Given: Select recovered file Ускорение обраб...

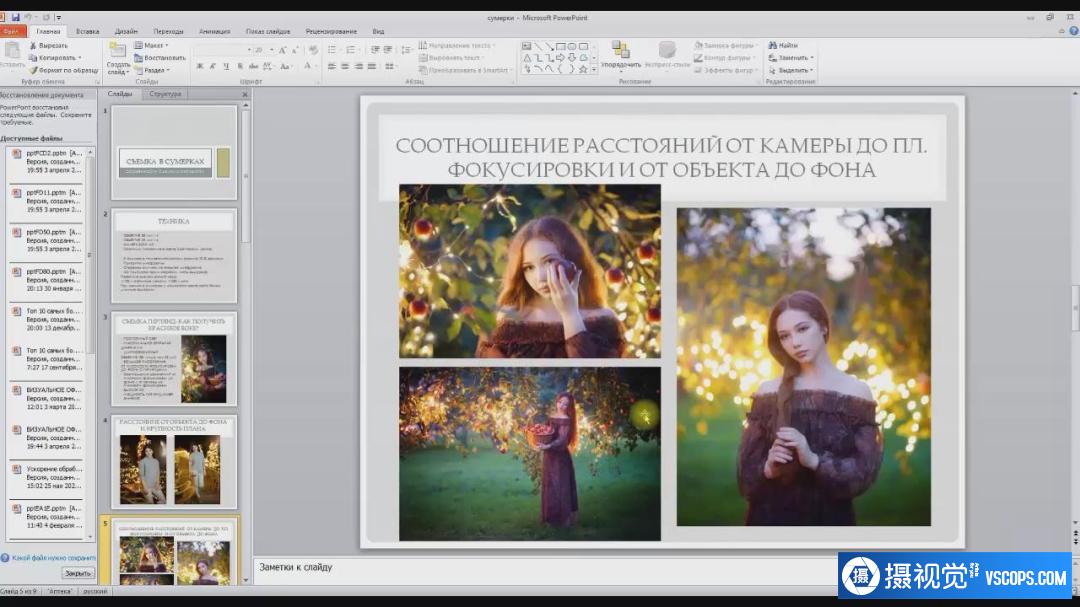Looking at the screenshot, I should (x=48, y=477).
